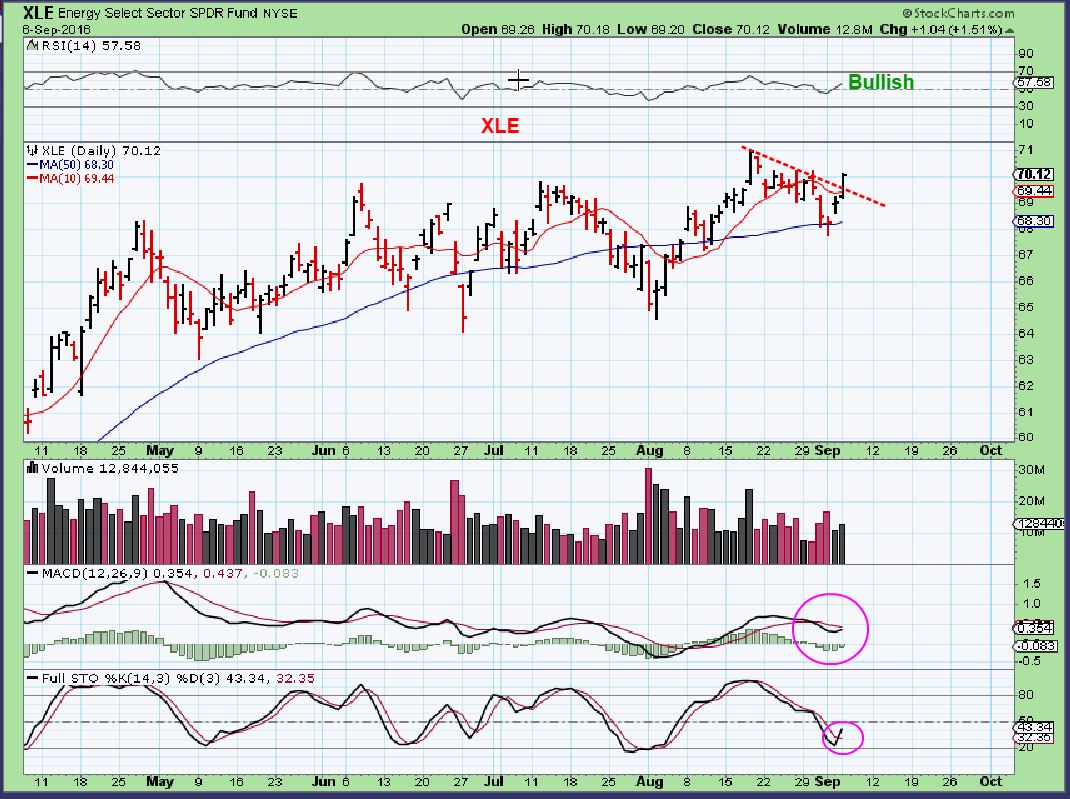This screenshot has height=799, width=1070.
Task: Click the small up triangle after the Chg value
Action: (1009, 30)
